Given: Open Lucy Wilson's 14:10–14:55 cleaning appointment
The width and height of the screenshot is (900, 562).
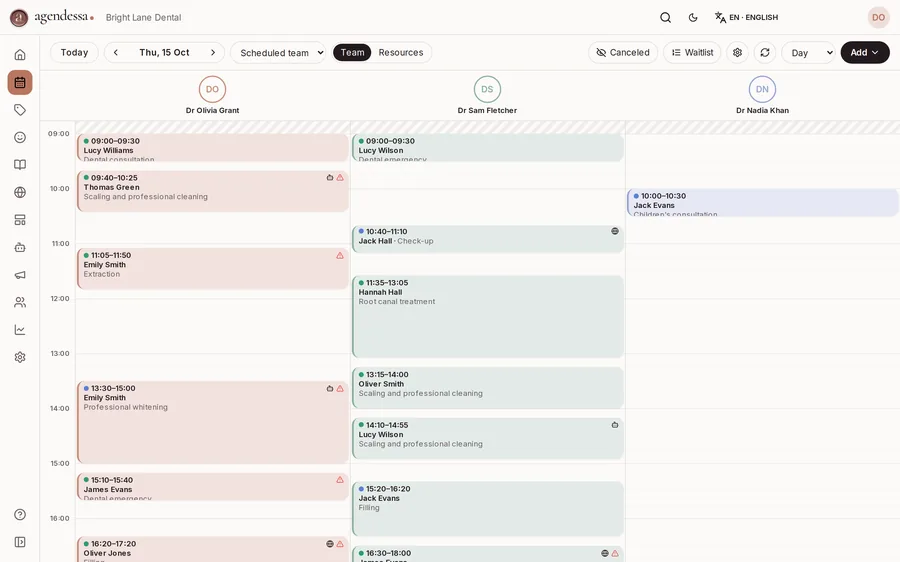Looking at the screenshot, I should [488, 439].
